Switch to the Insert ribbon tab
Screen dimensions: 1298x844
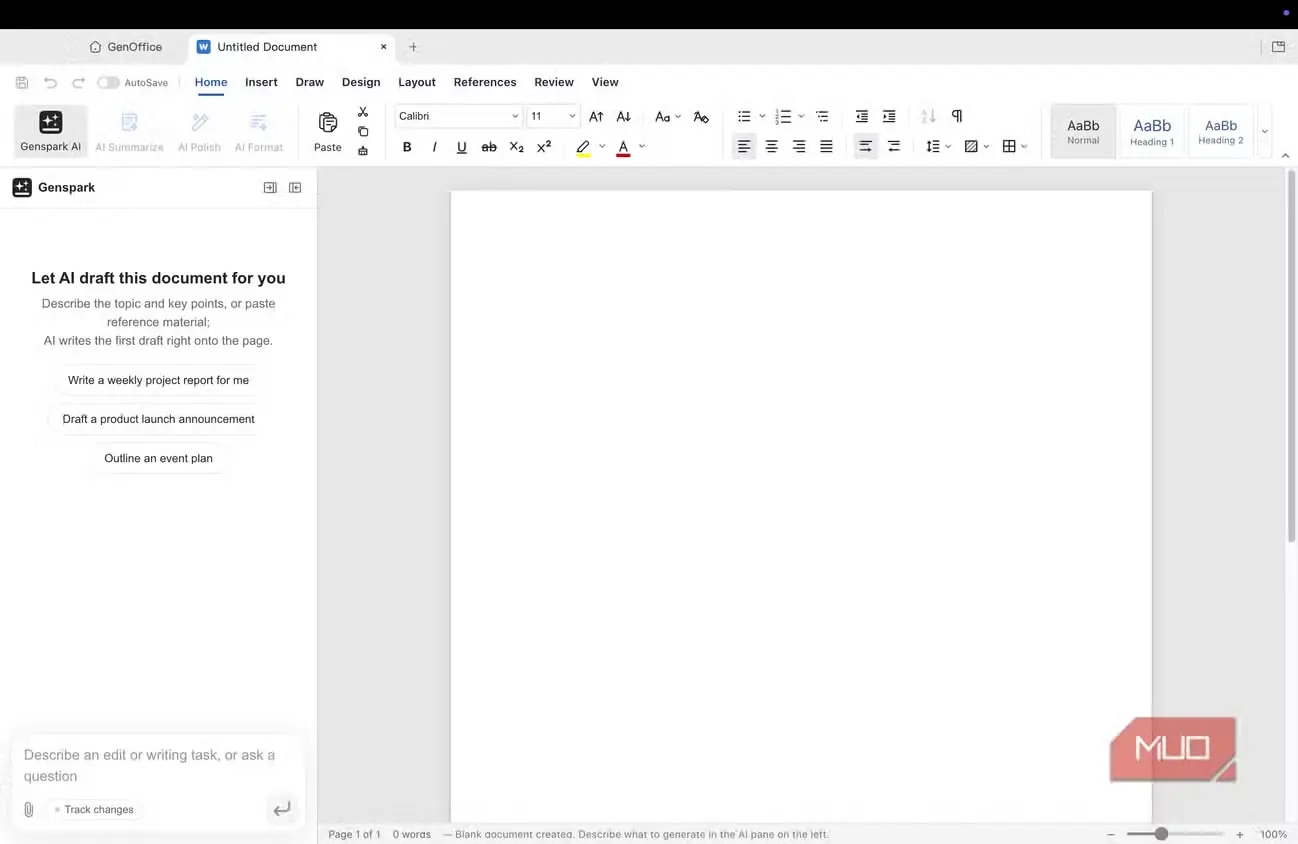[261, 82]
